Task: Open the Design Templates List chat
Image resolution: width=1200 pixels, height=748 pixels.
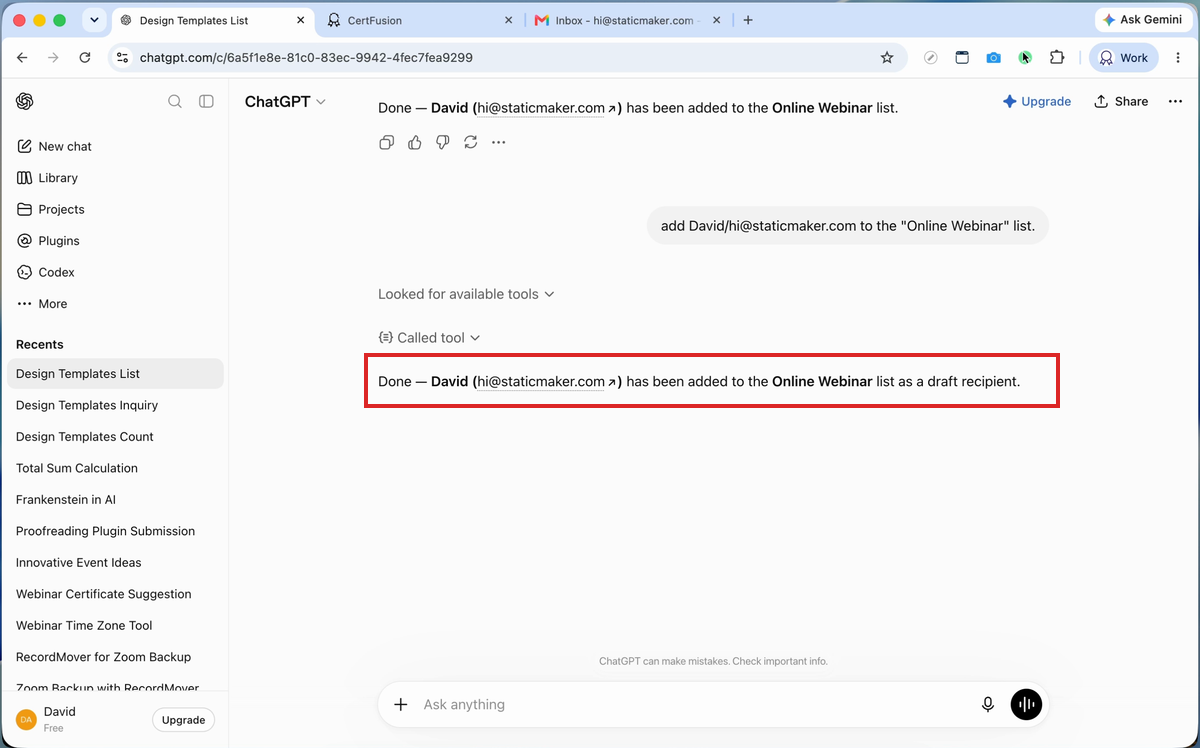Action: point(115,374)
